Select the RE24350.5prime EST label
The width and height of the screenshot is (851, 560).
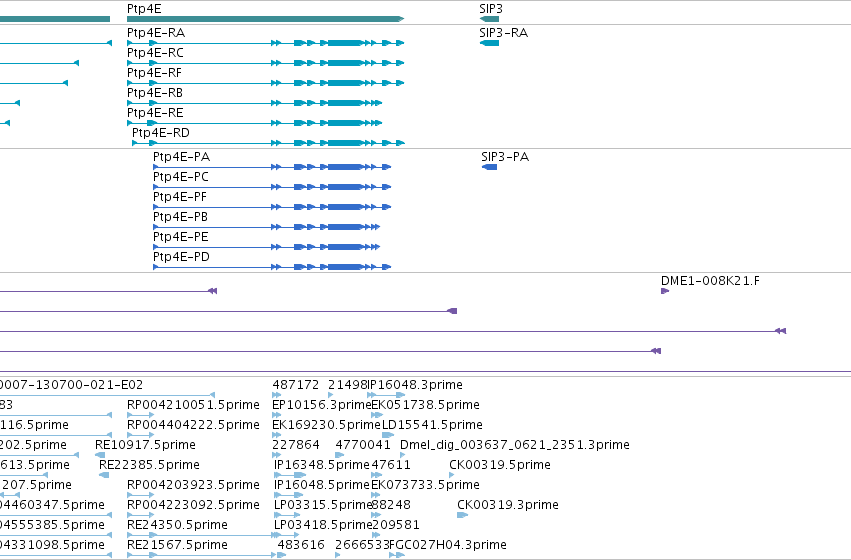click(177, 525)
